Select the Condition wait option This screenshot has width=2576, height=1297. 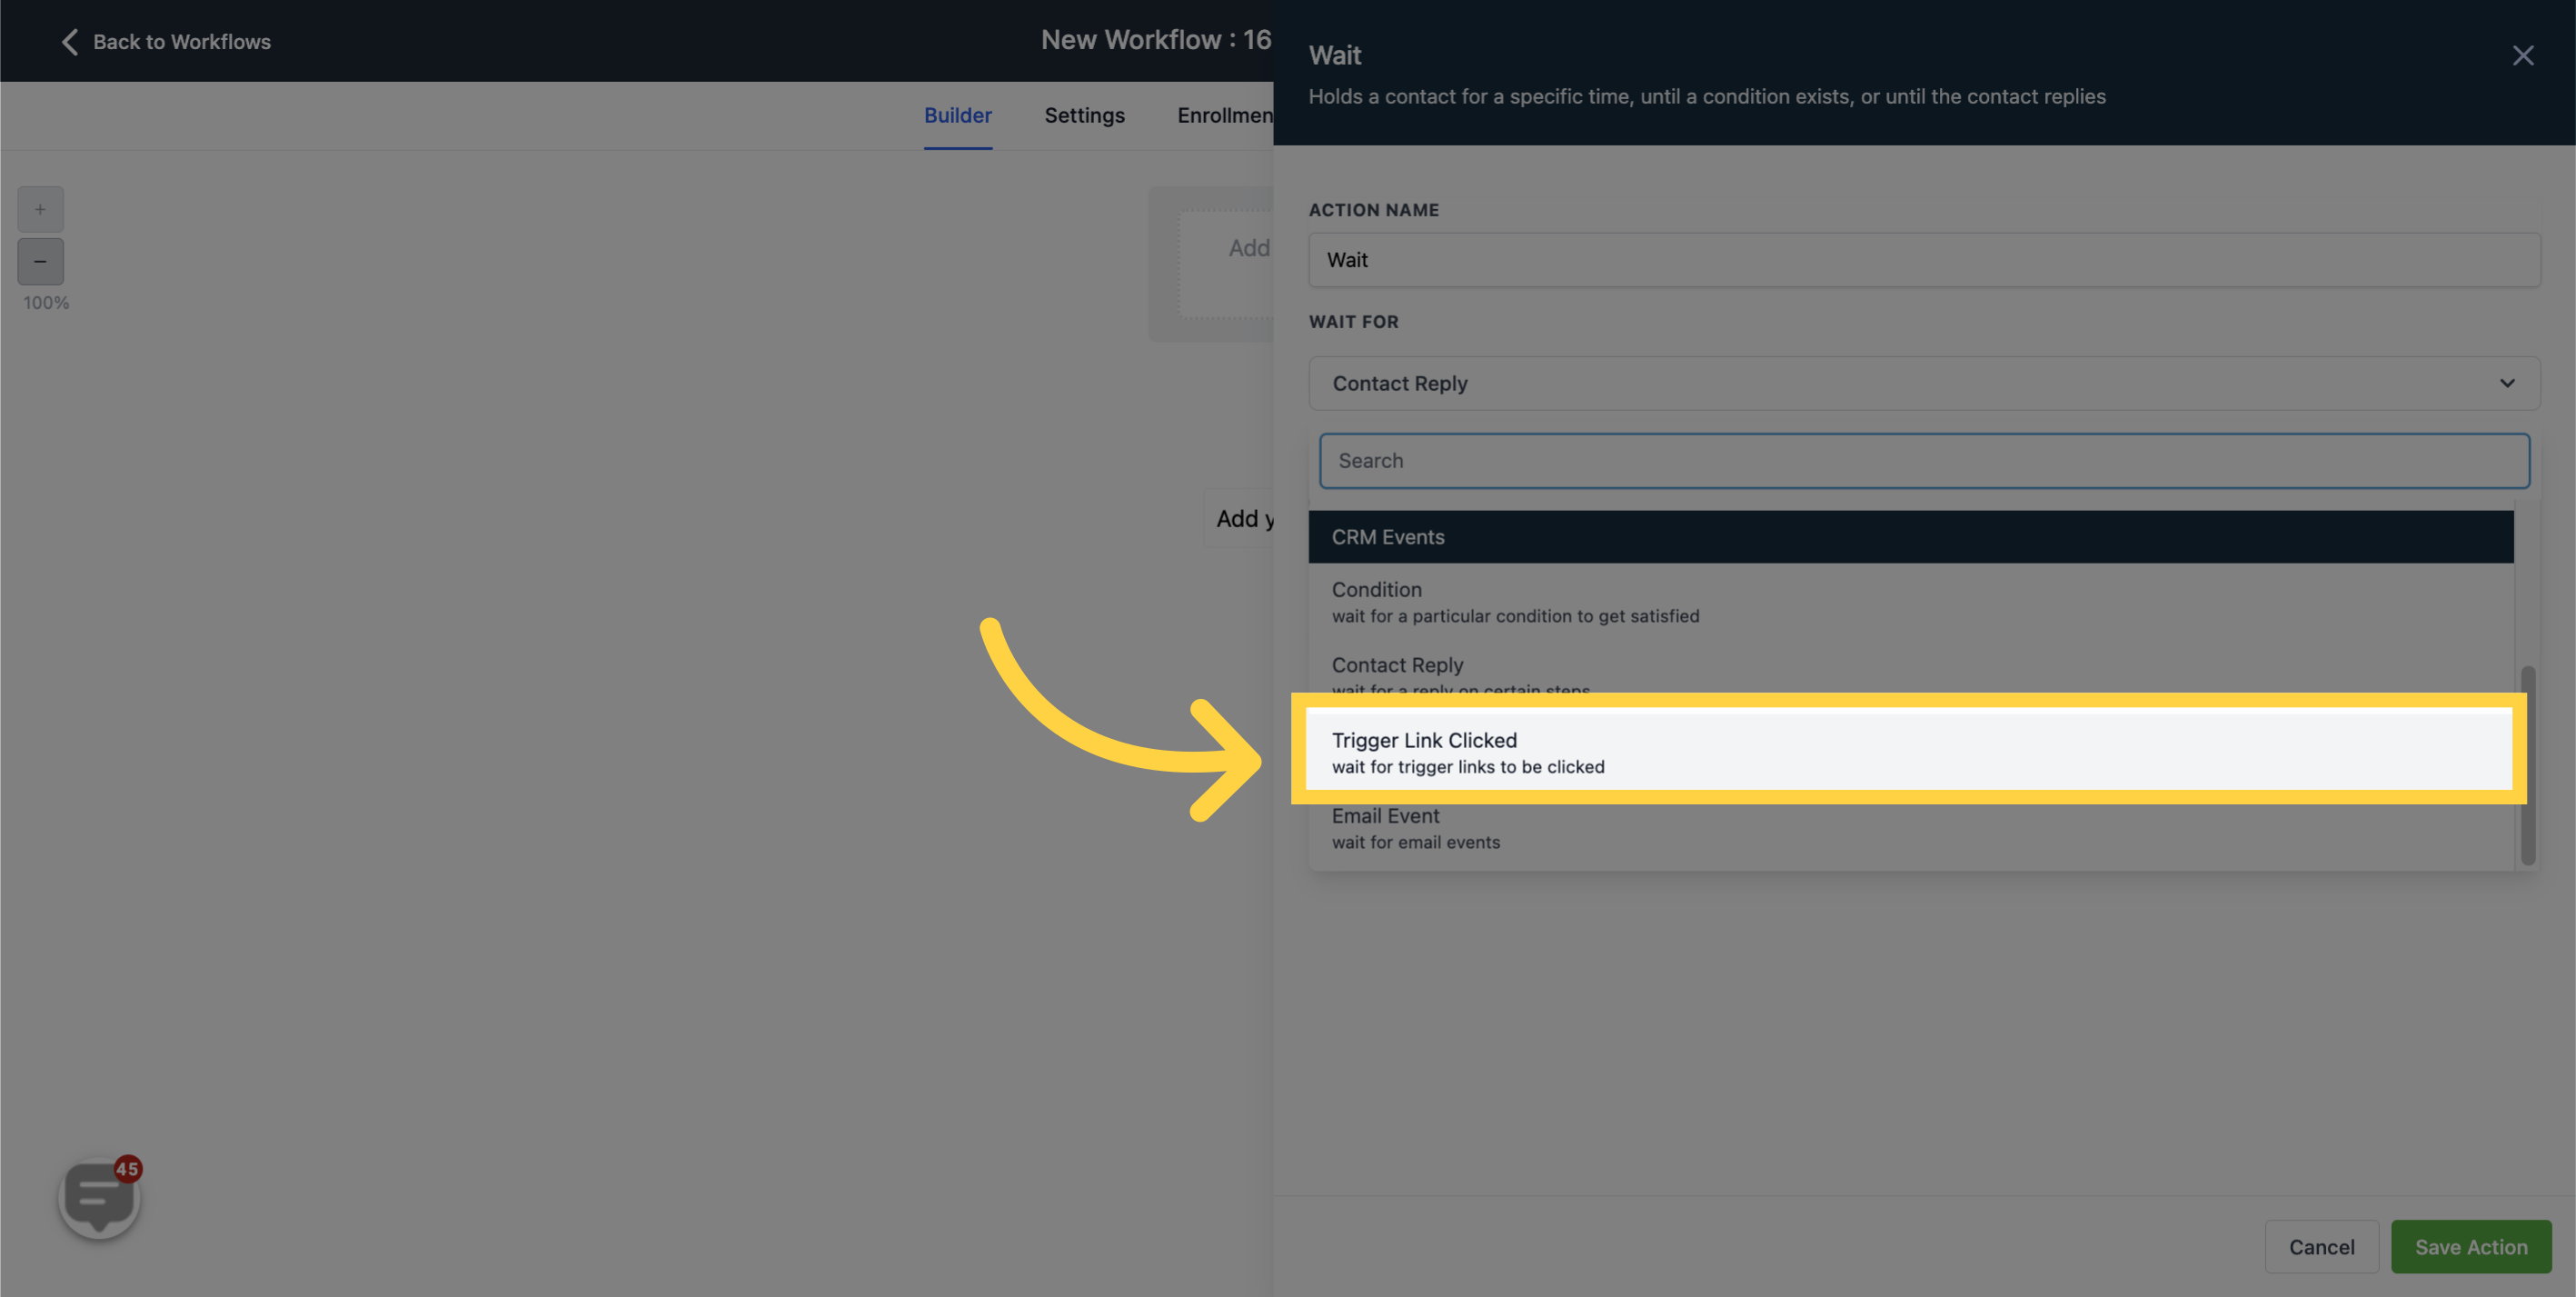click(x=1910, y=601)
